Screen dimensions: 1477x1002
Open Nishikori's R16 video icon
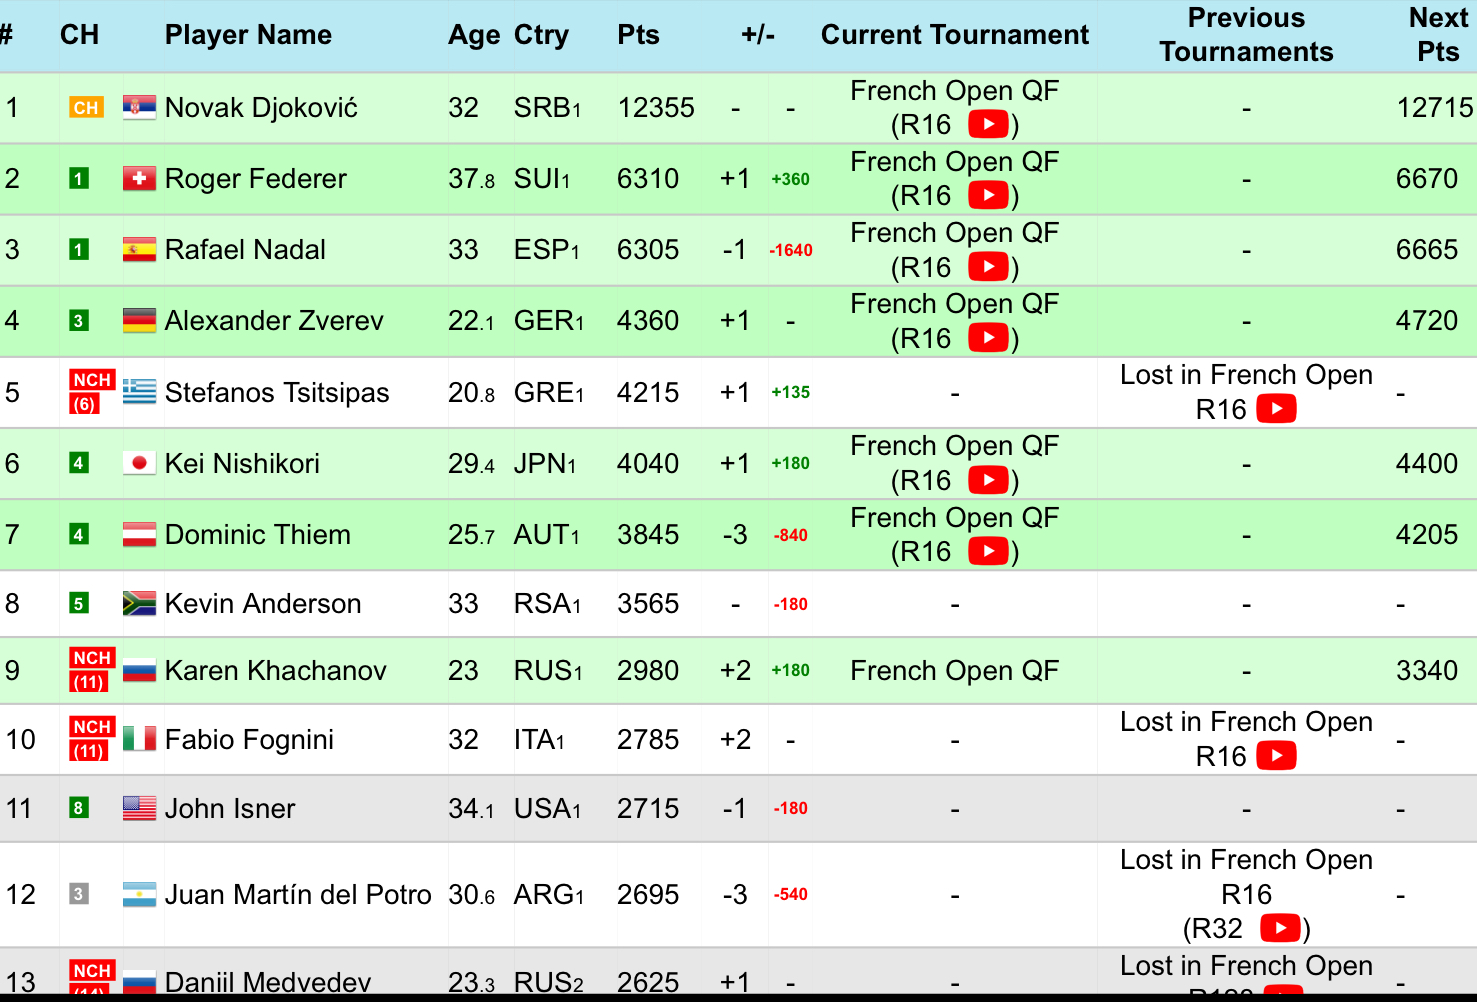pyautogui.click(x=988, y=481)
